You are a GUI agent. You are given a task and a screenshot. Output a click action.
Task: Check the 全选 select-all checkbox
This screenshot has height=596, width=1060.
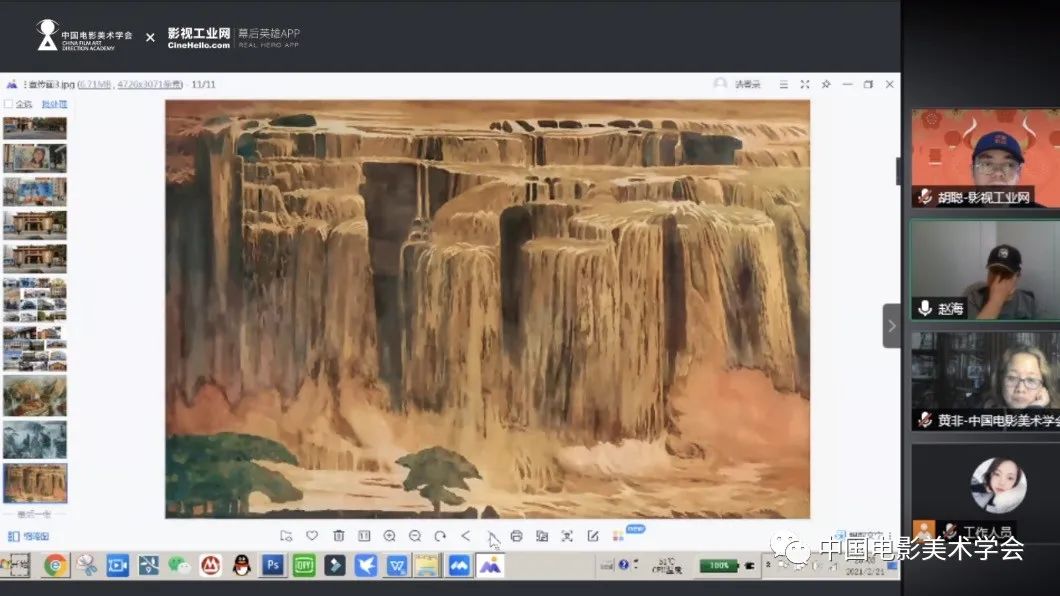[9, 104]
